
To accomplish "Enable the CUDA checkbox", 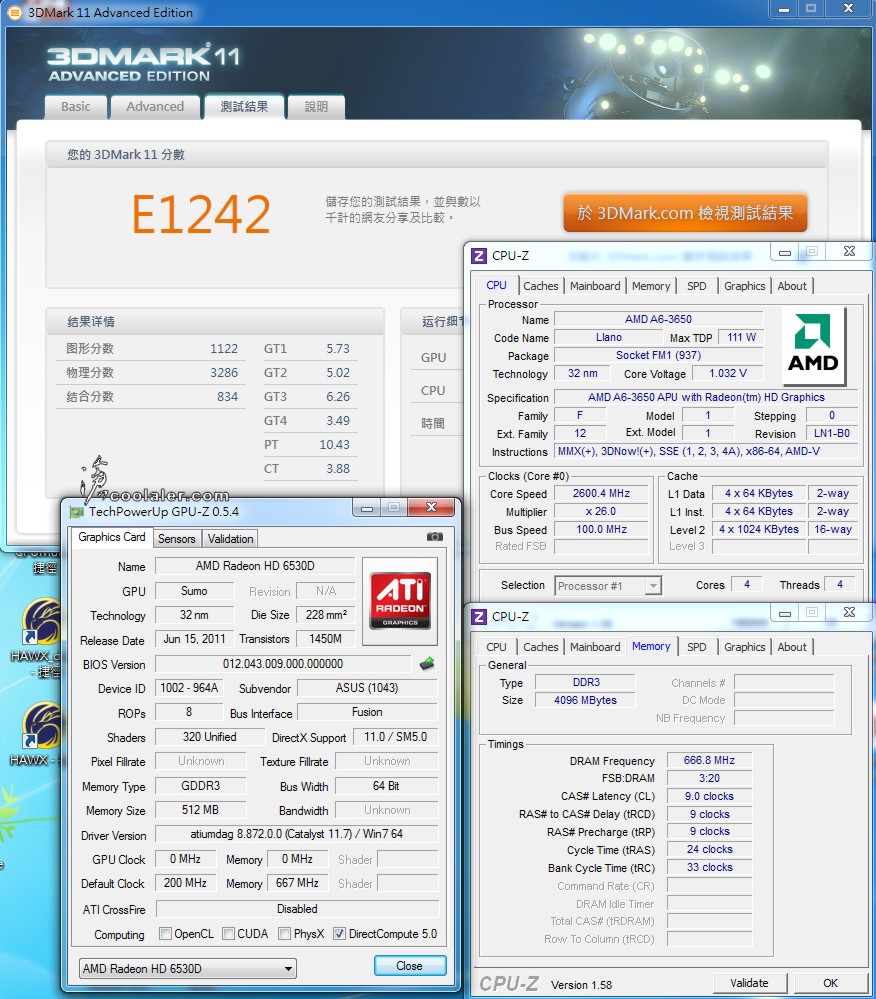I will click(x=228, y=933).
